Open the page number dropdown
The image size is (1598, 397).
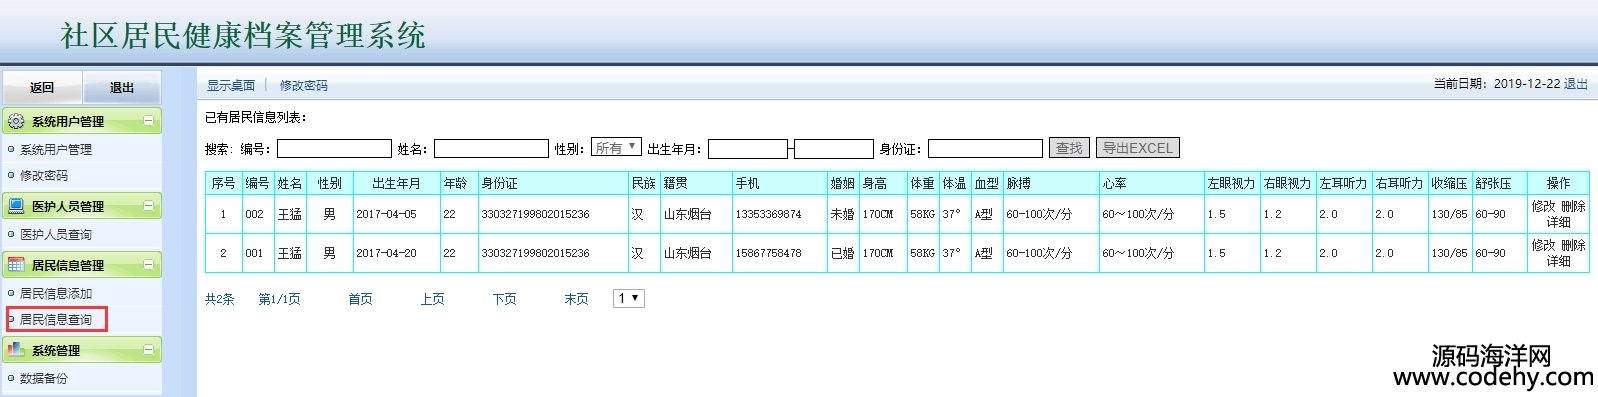coord(629,298)
